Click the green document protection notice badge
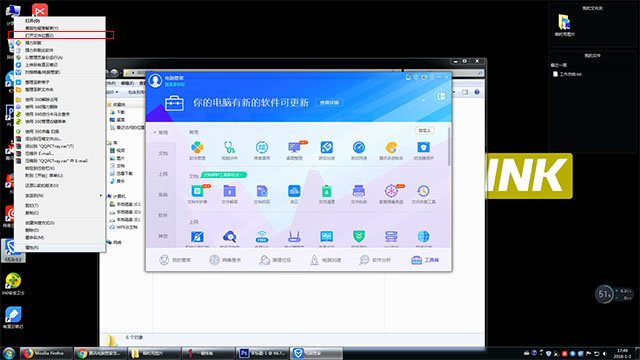Image resolution: width=640 pixels, height=360 pixels. [x=223, y=175]
